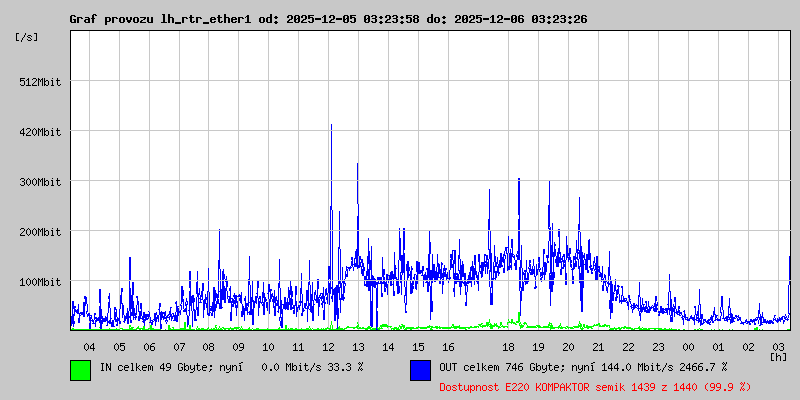Click hour 21 on the time axis
Screen dimensions: 800x400
pos(598,346)
